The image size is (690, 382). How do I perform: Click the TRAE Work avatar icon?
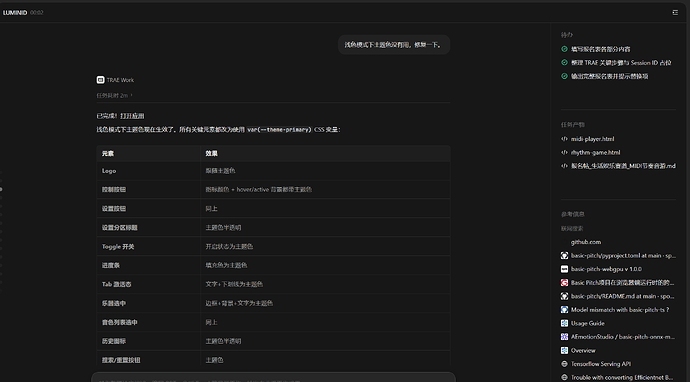click(100, 80)
